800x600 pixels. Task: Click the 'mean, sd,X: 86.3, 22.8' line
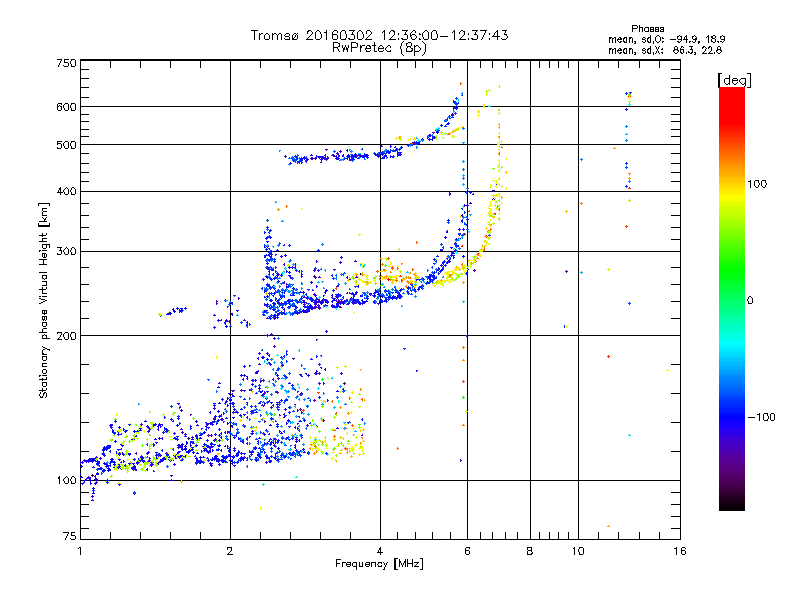(665, 50)
